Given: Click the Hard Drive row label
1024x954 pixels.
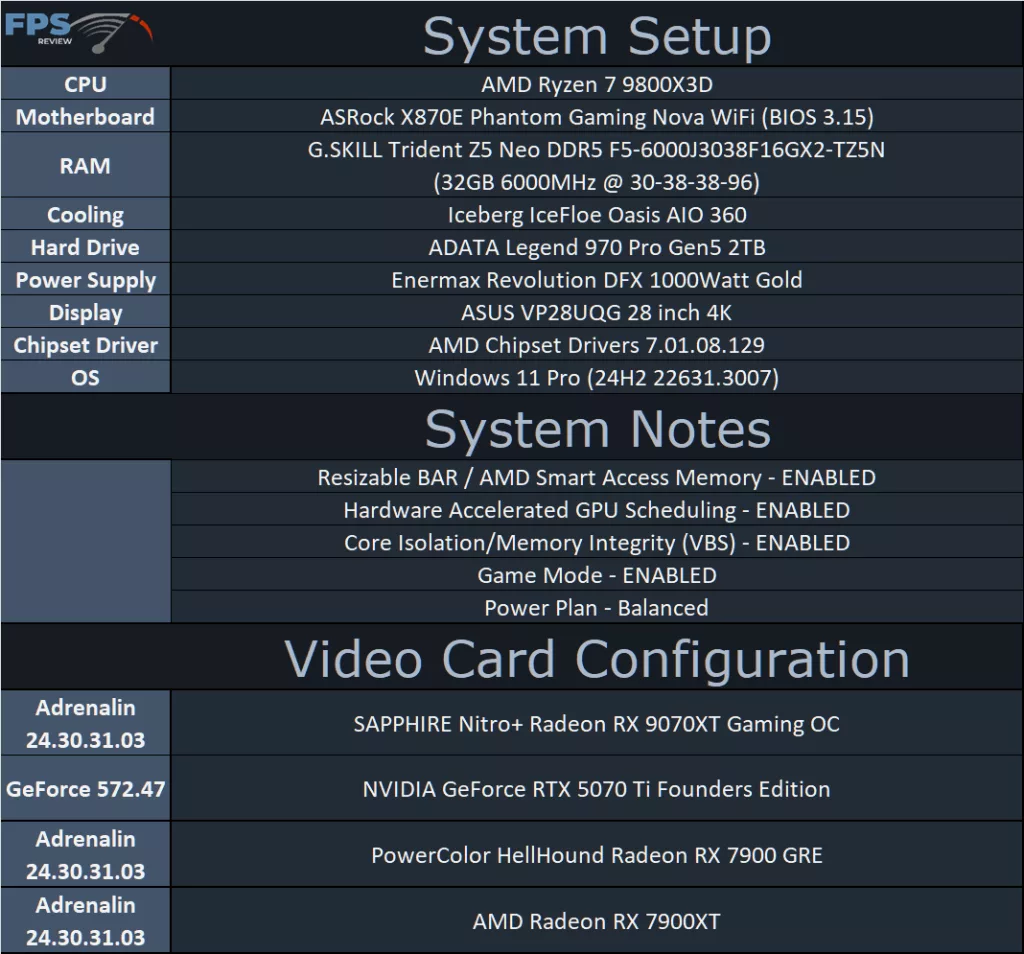Looking at the screenshot, I should (86, 247).
